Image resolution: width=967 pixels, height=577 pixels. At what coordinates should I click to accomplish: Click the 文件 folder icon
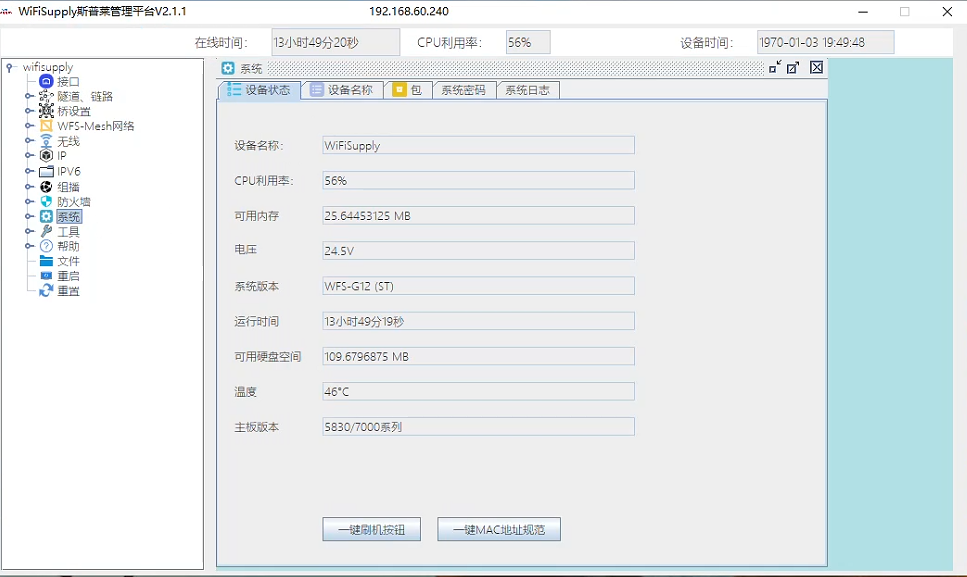pyautogui.click(x=46, y=261)
